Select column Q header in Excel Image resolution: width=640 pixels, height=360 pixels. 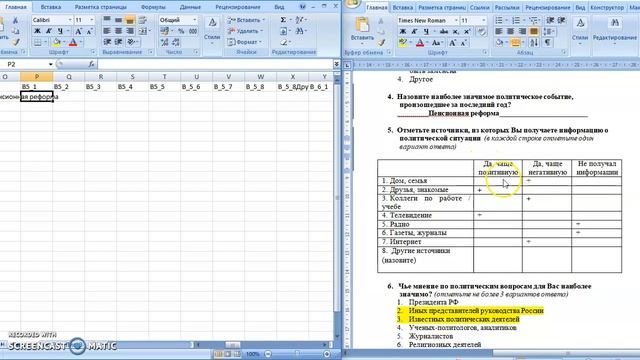click(69, 77)
